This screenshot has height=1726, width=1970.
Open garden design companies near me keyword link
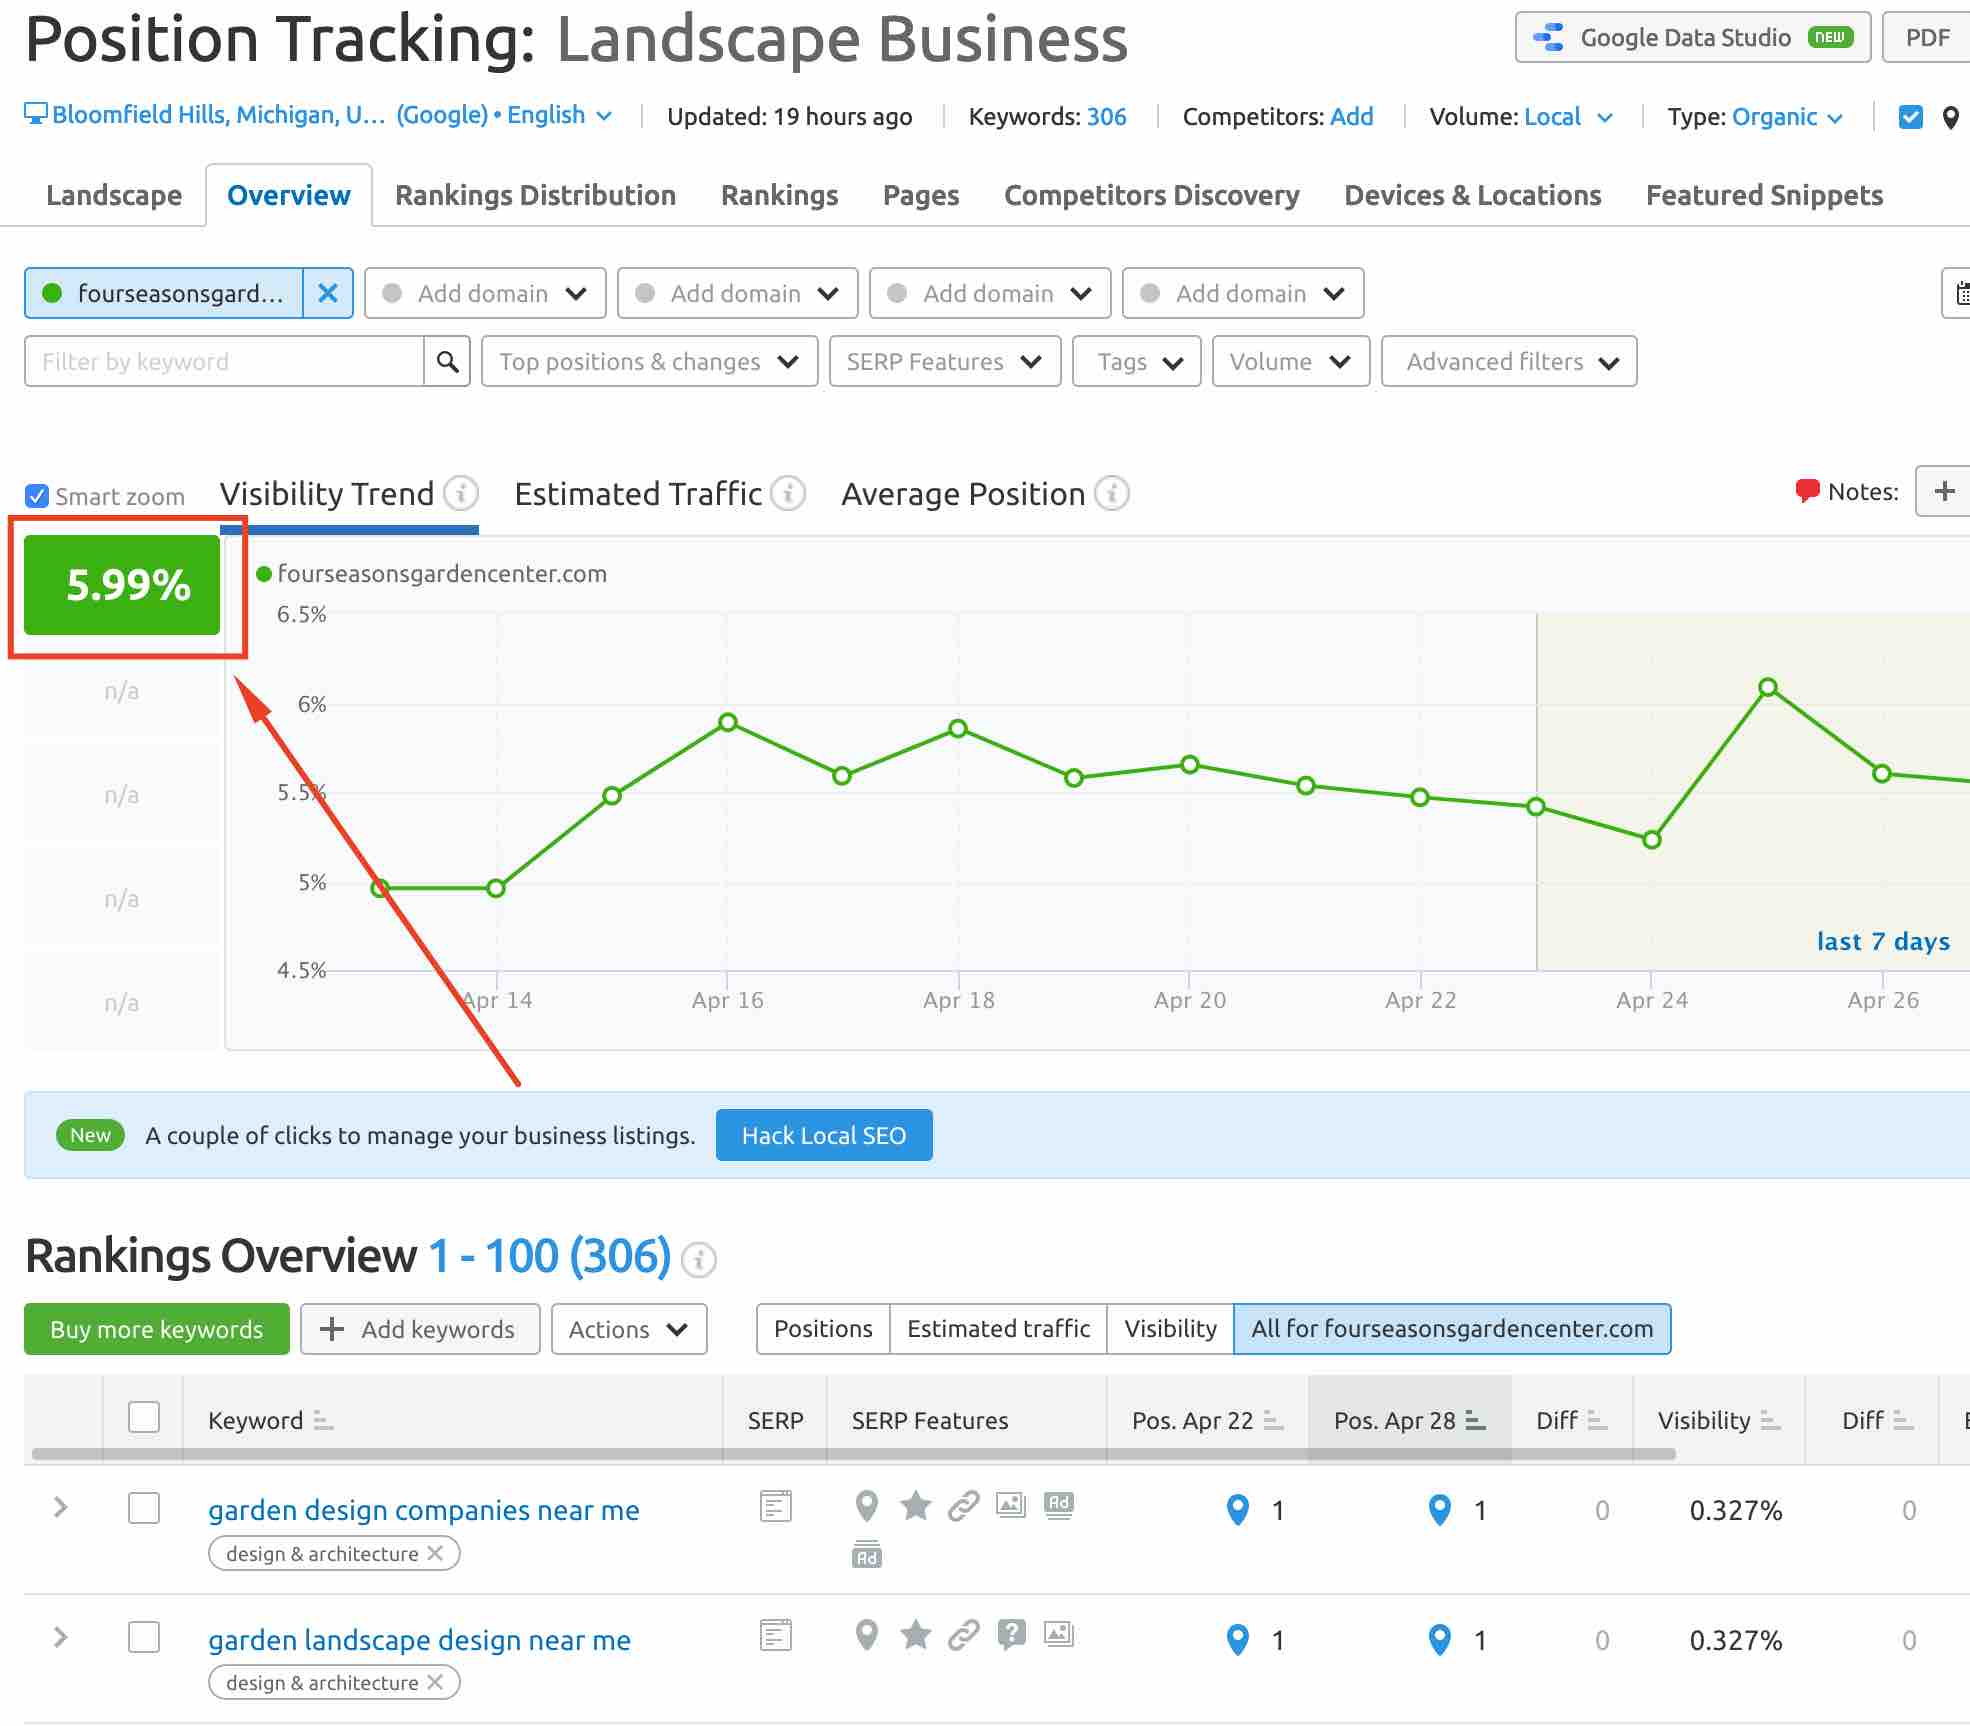pyautogui.click(x=424, y=1510)
